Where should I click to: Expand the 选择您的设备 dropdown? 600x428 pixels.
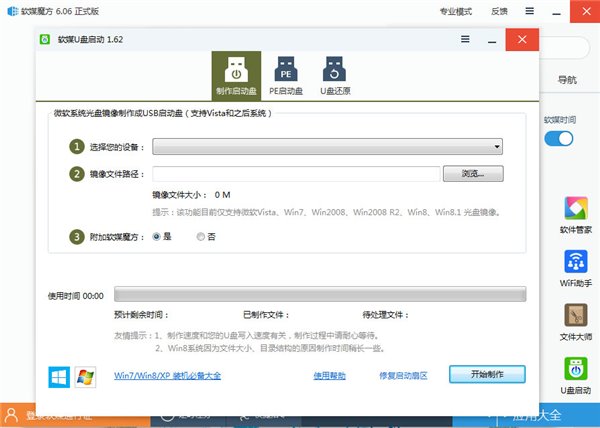click(327, 147)
